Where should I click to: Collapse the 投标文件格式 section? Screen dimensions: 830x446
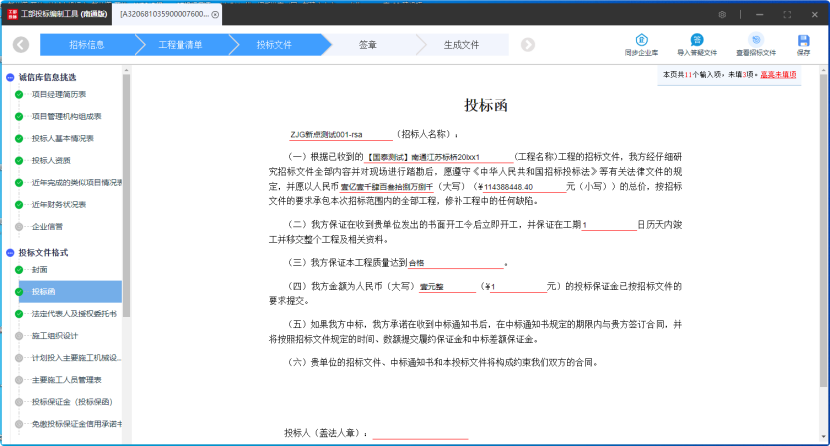click(x=10, y=253)
